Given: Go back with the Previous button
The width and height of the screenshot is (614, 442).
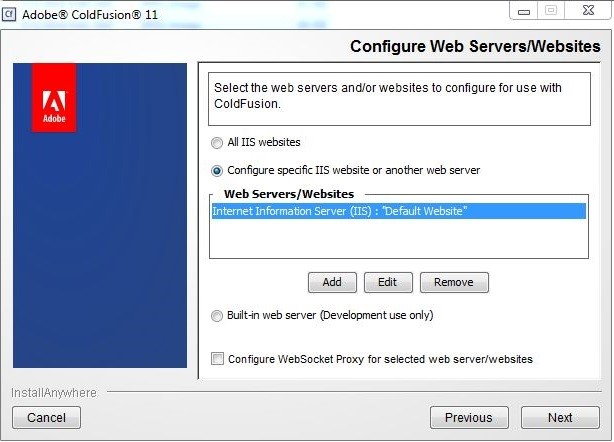Looking at the screenshot, I should tap(468, 418).
